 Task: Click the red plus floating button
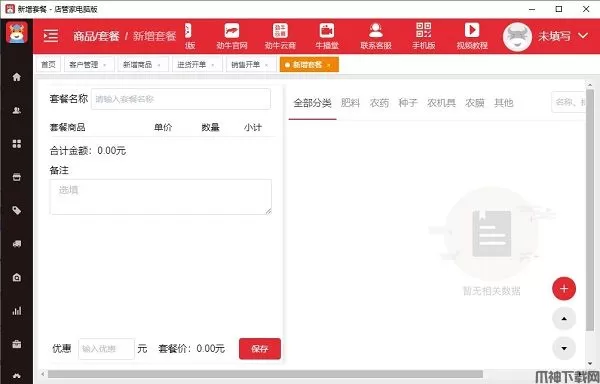click(x=564, y=289)
